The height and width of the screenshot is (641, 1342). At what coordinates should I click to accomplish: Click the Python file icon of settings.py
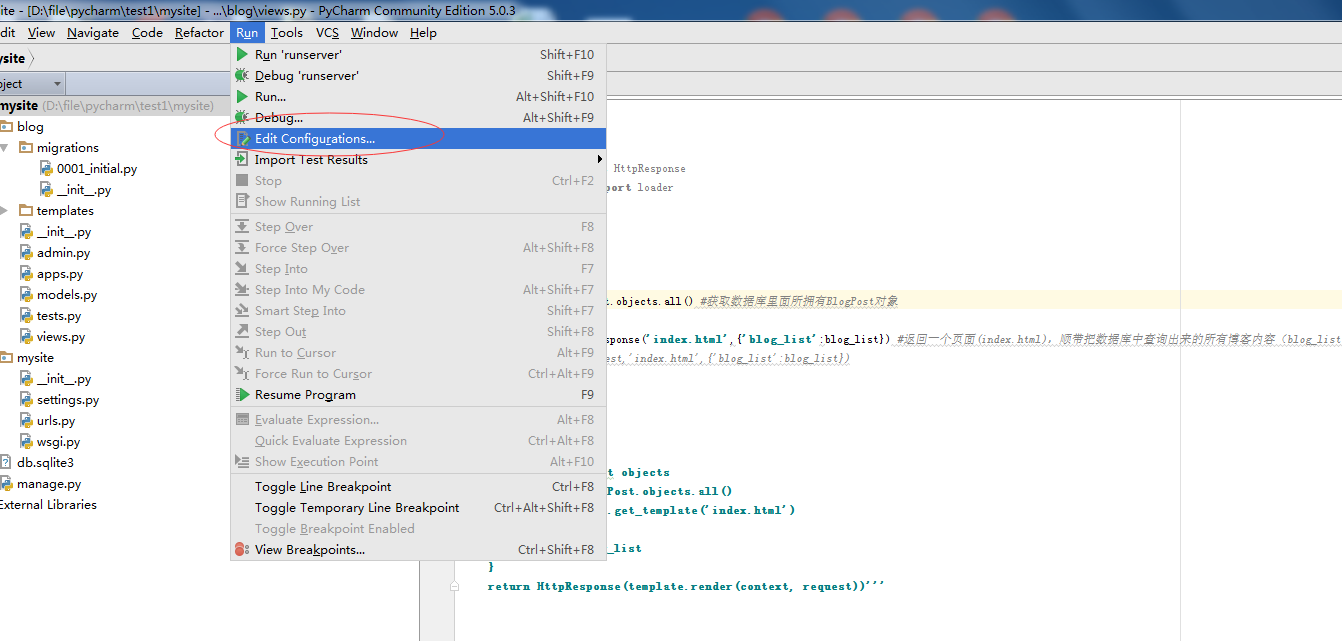pos(27,400)
